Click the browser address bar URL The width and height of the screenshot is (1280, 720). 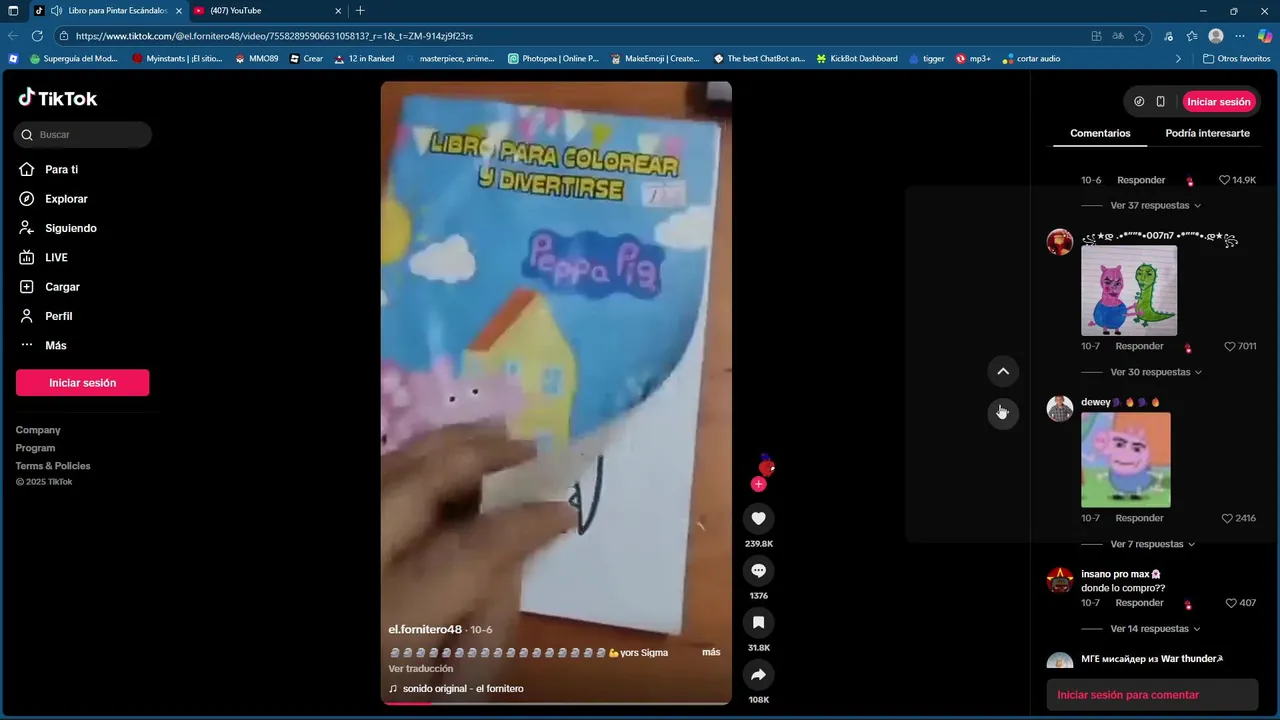274,36
